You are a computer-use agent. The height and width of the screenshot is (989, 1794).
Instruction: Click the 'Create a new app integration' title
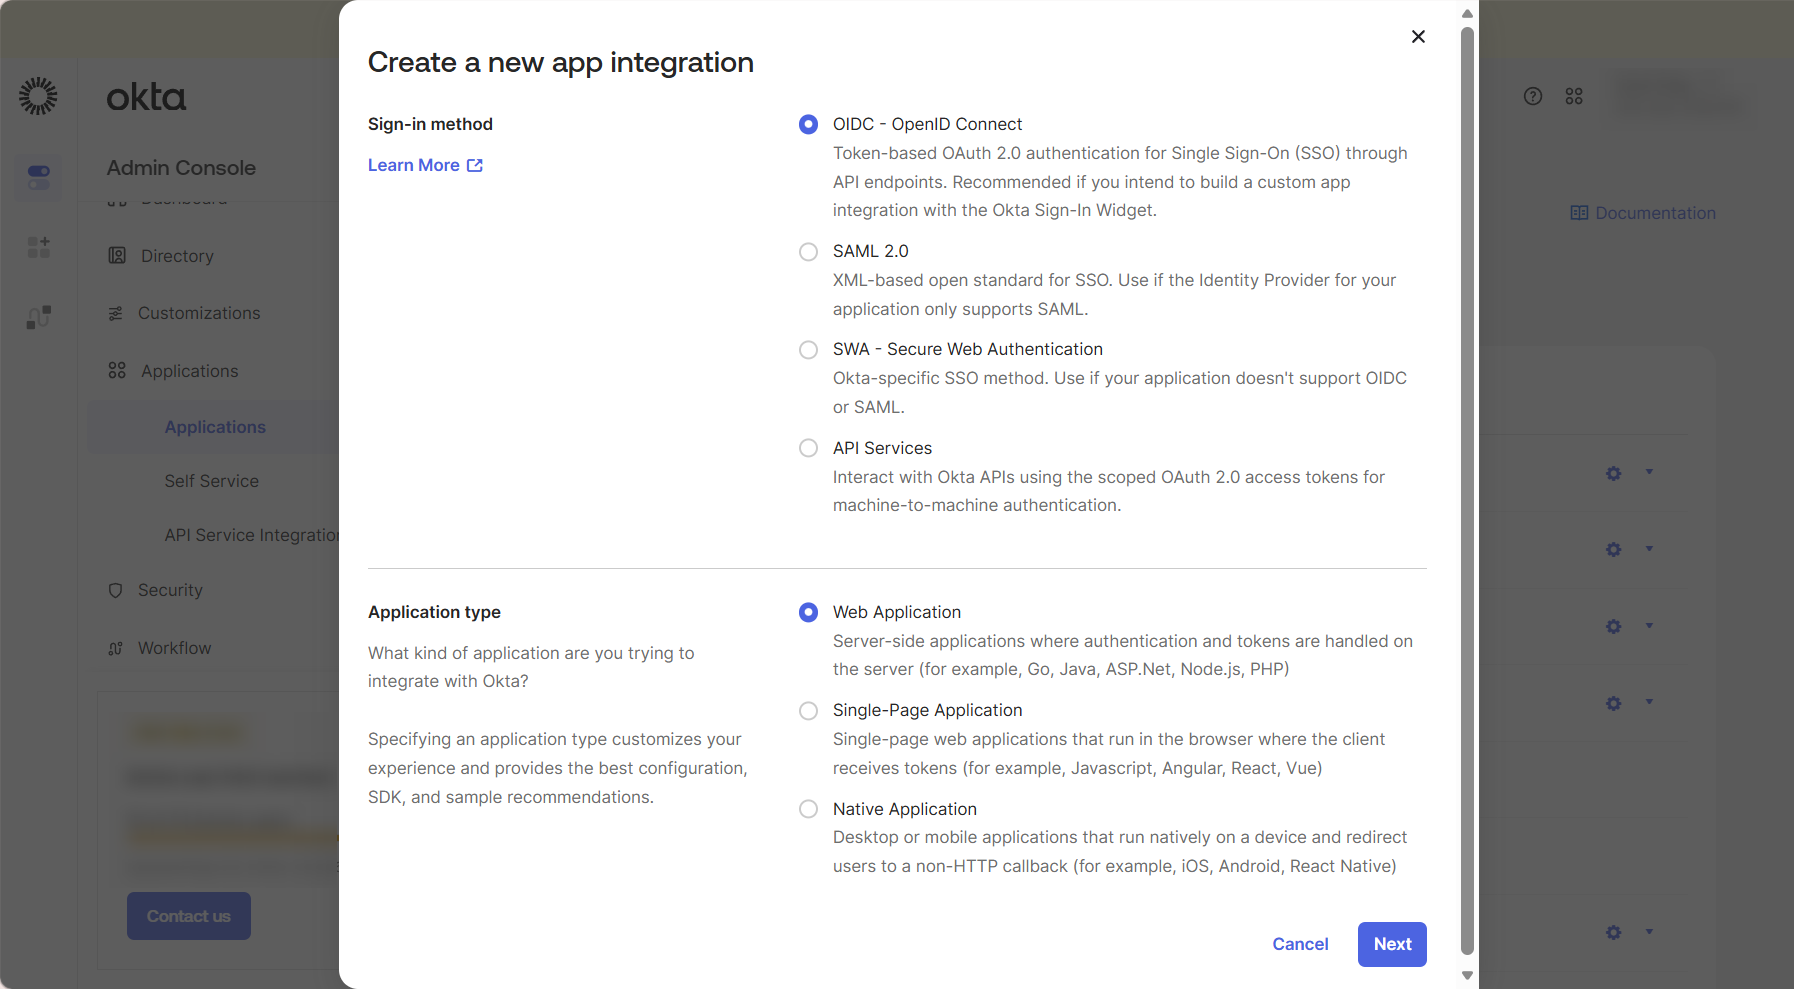click(x=560, y=62)
